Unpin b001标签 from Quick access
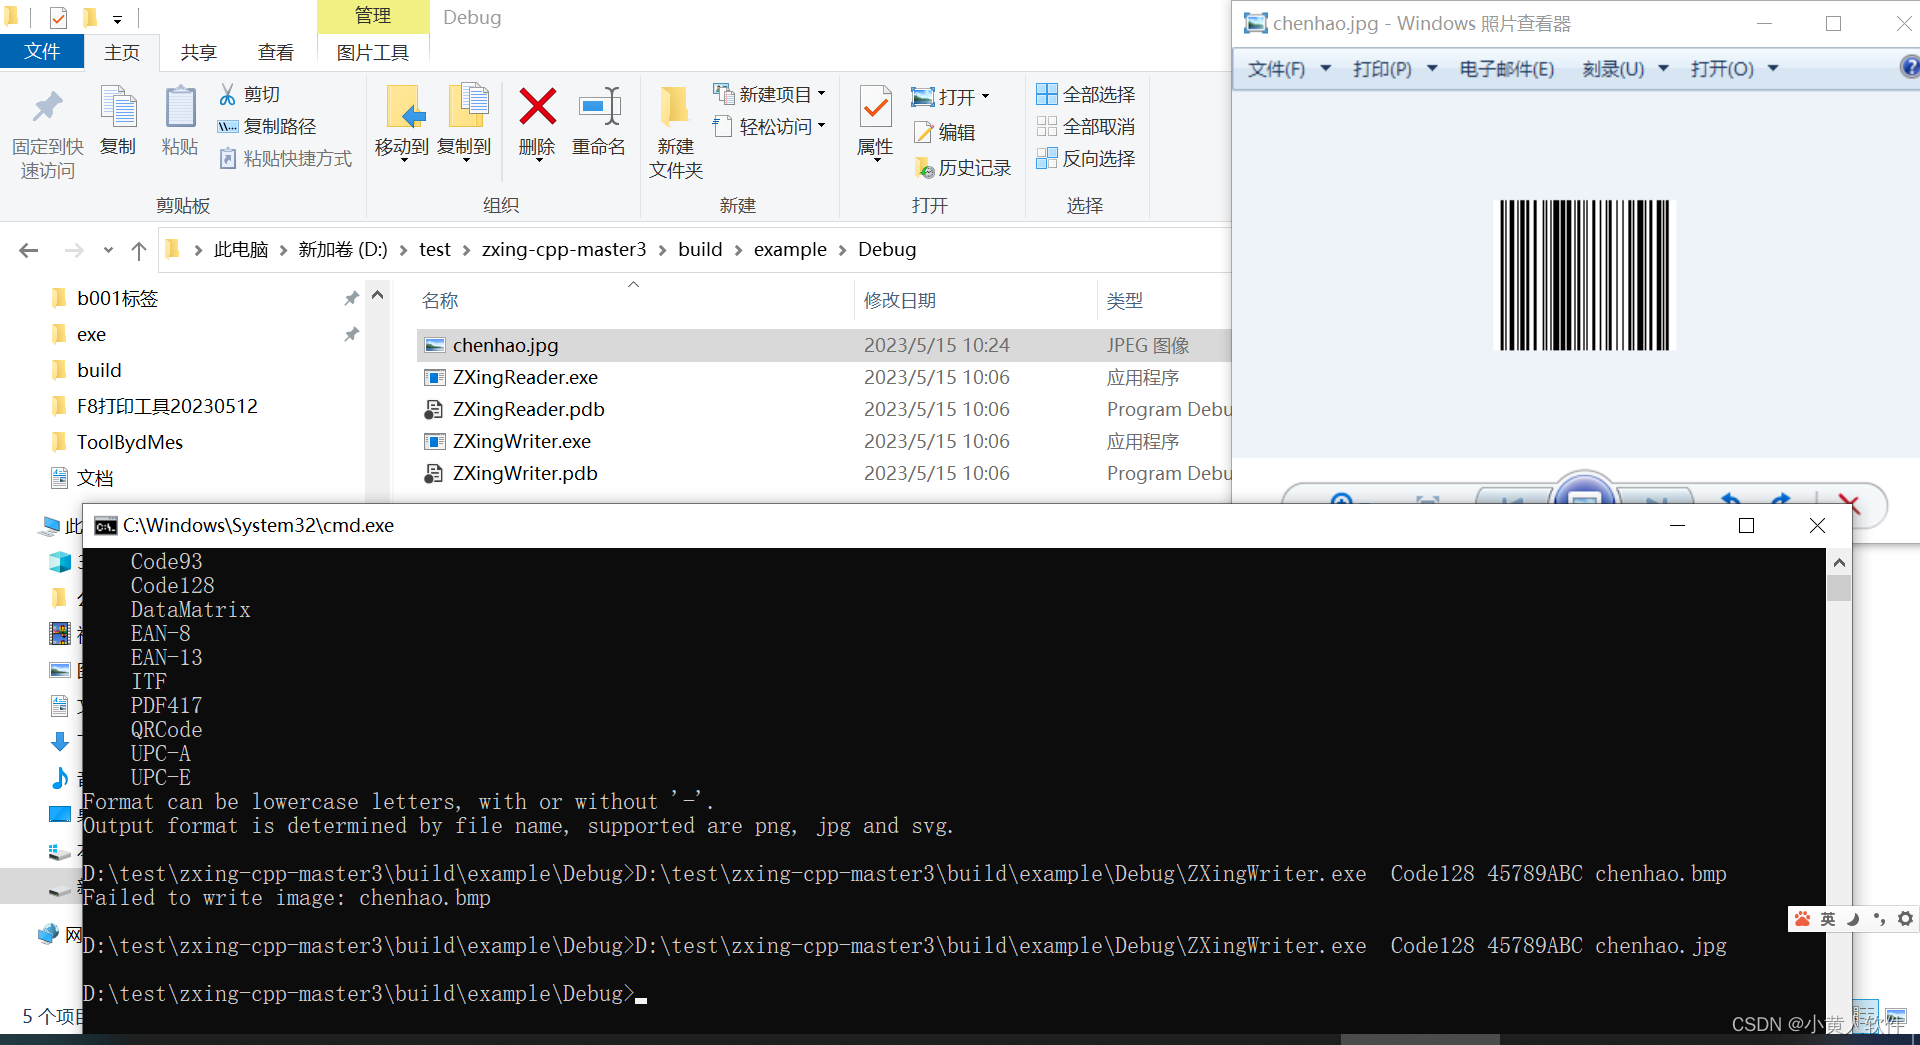 tap(351, 298)
